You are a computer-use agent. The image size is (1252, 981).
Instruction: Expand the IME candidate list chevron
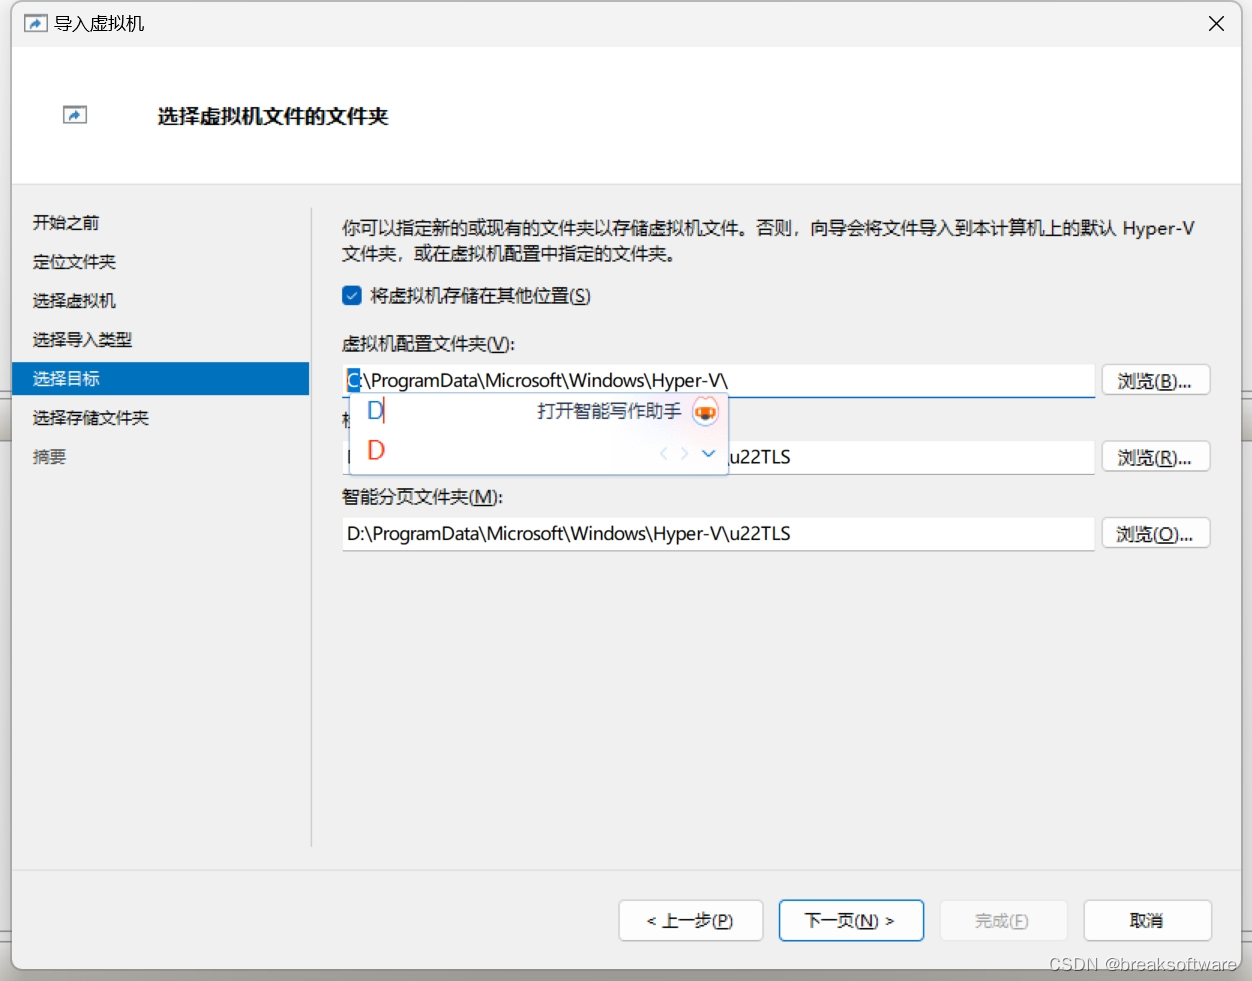(709, 454)
